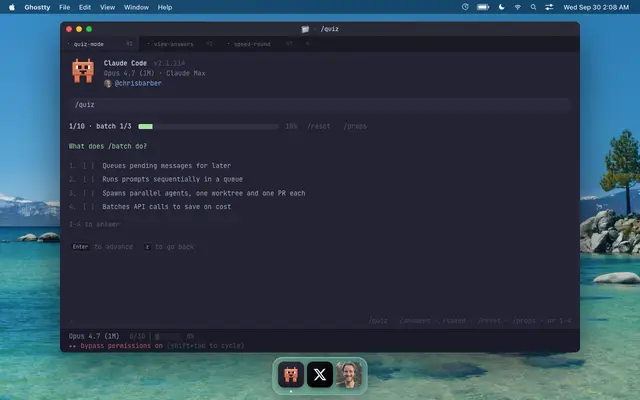The image size is (640, 400).
Task: Click 'Opus 4.7 (1M)' in bottom status line
Action: (94, 336)
